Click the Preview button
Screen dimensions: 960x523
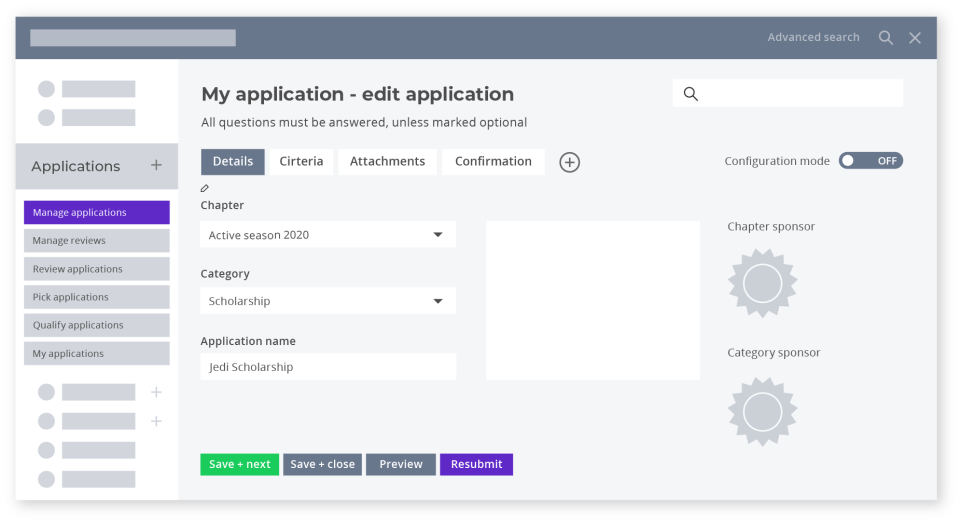[x=401, y=464]
